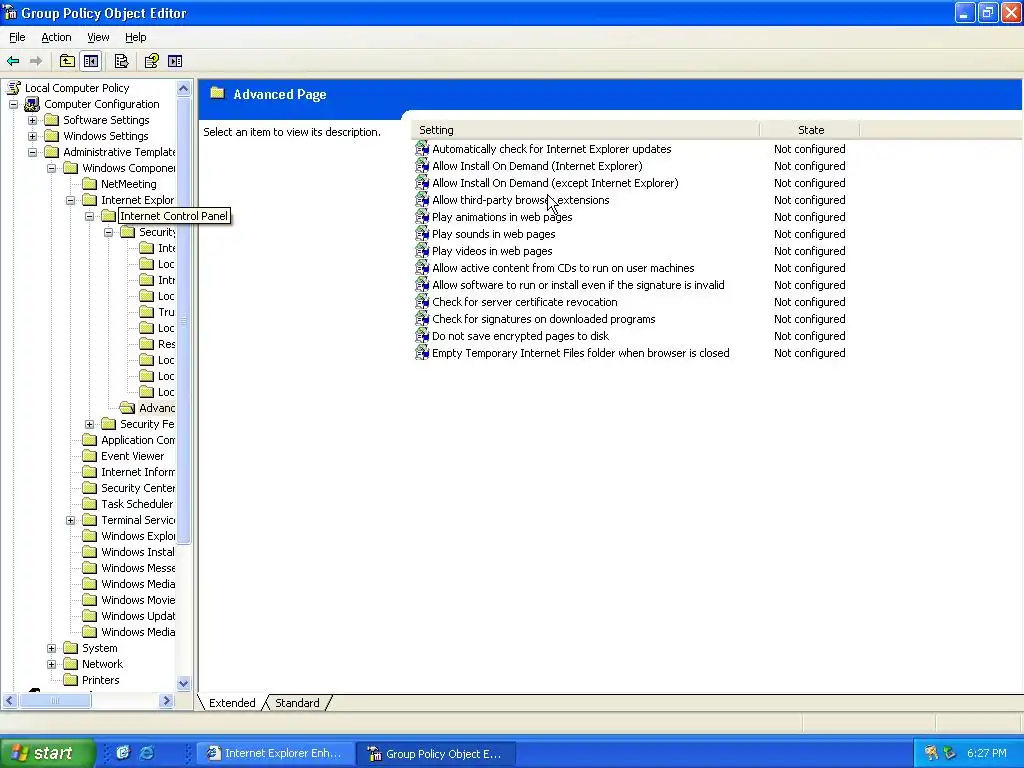This screenshot has height=768, width=1024.
Task: Collapse the Windows Components node
Action: coord(51,168)
